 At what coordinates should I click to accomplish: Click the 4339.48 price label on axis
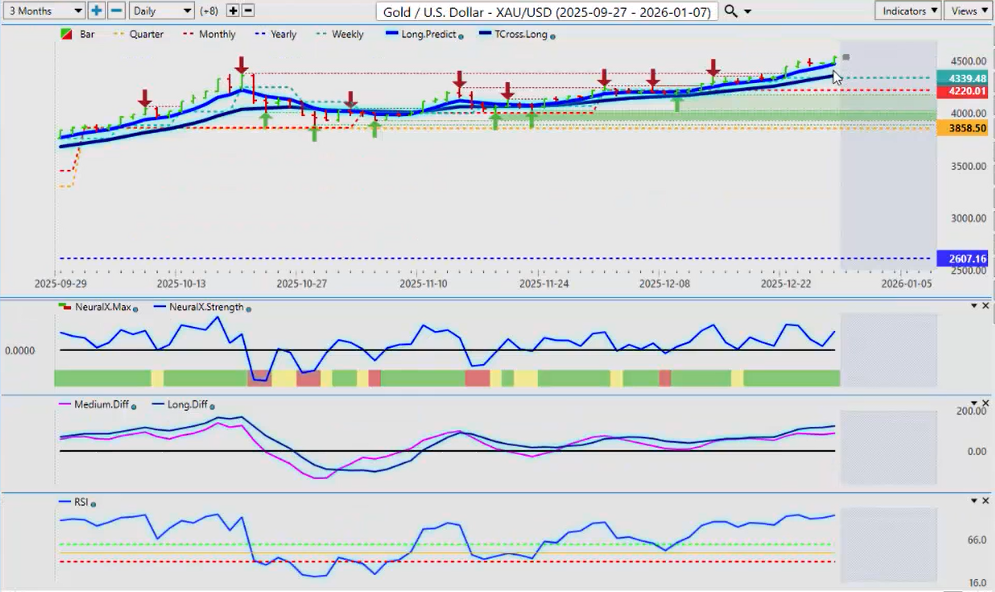point(961,78)
